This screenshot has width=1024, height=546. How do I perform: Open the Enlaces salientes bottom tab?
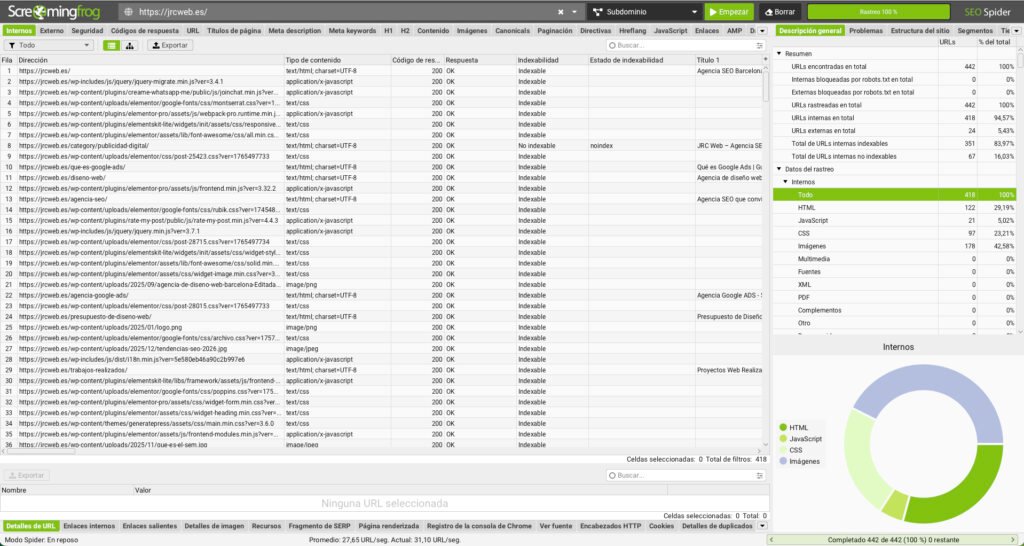pos(150,526)
